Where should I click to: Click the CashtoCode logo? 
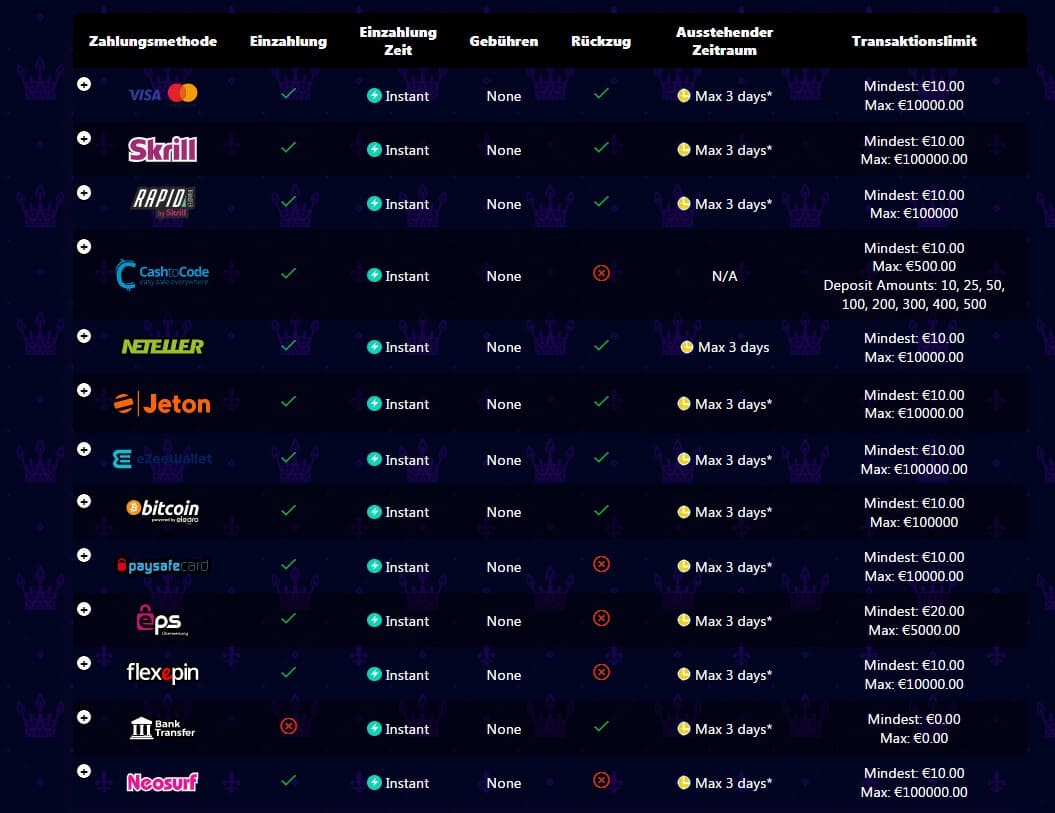click(x=162, y=275)
